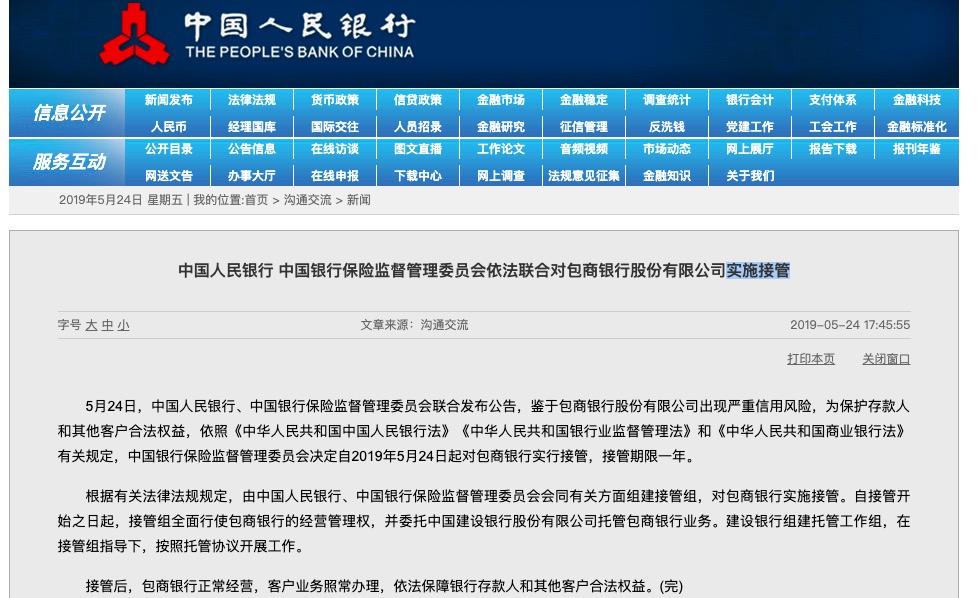Image resolution: width=977 pixels, height=598 pixels.
Task: Open the 金融科技 navigation item
Action: point(917,100)
